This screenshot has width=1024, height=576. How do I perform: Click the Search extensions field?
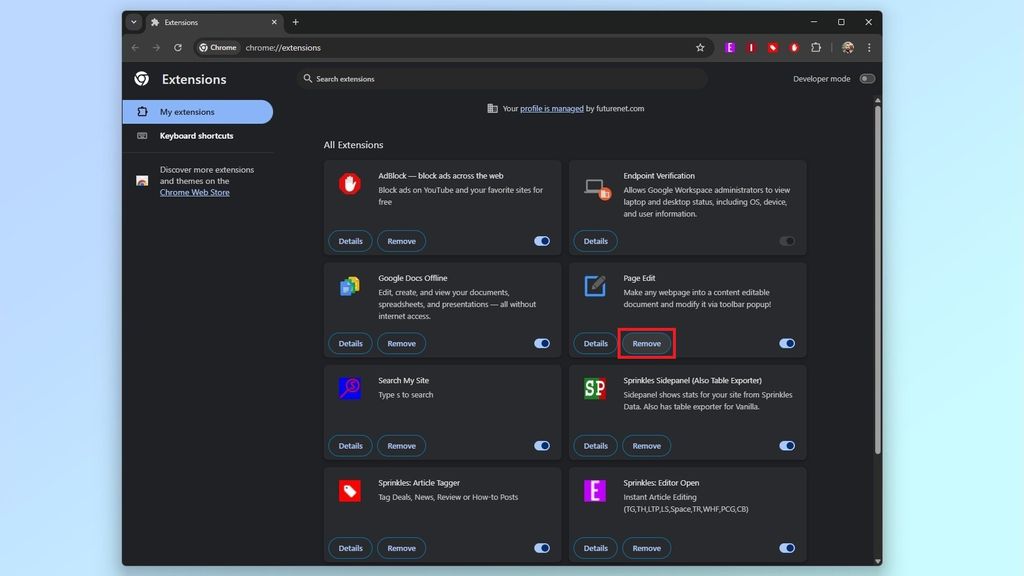(x=500, y=78)
